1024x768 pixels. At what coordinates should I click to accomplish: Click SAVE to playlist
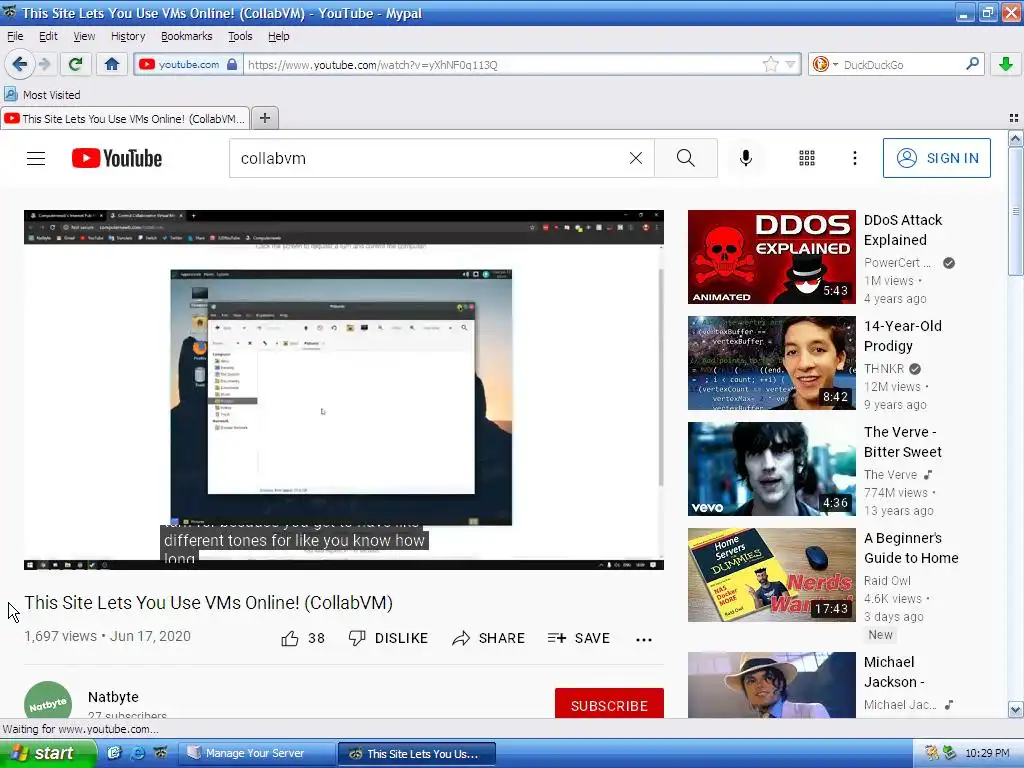pyautogui.click(x=579, y=639)
